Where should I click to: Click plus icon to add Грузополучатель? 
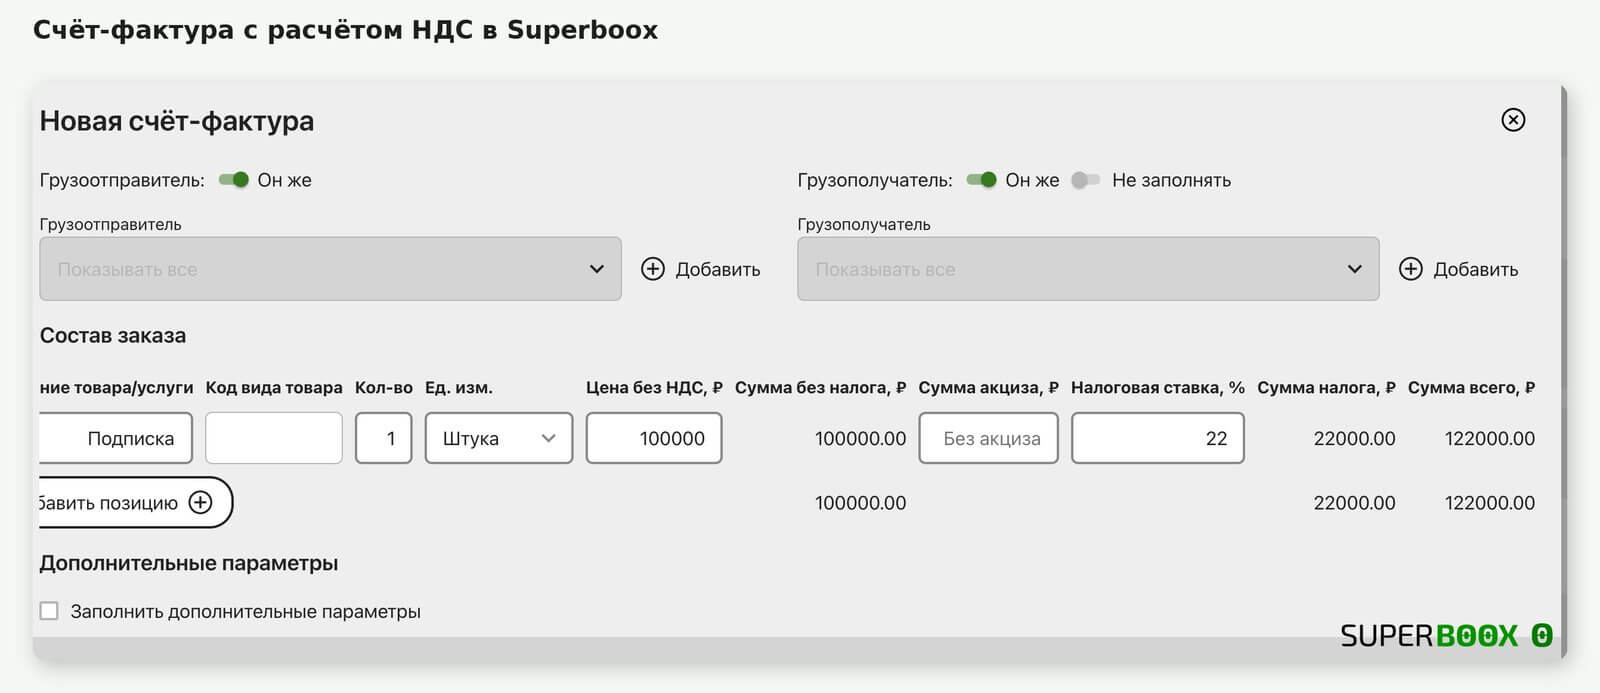[x=1410, y=269]
